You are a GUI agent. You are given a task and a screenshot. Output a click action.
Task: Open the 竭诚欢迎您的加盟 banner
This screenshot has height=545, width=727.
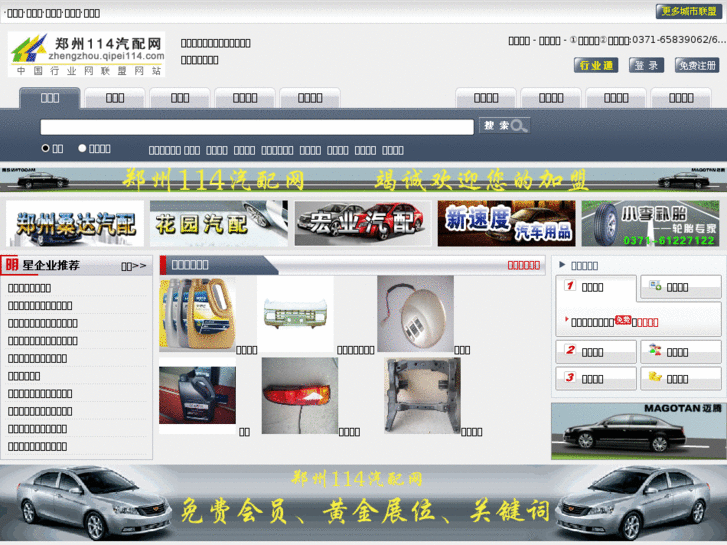point(364,180)
